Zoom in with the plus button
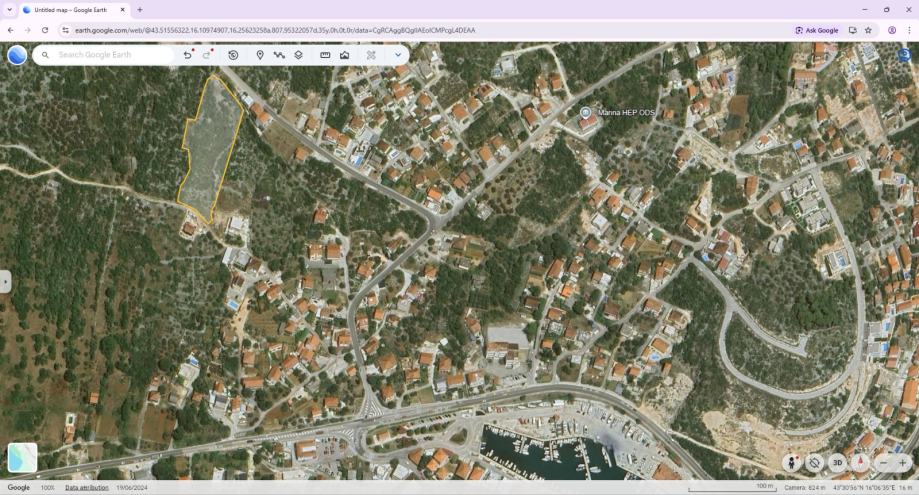Image resolution: width=919 pixels, height=495 pixels. [x=903, y=463]
